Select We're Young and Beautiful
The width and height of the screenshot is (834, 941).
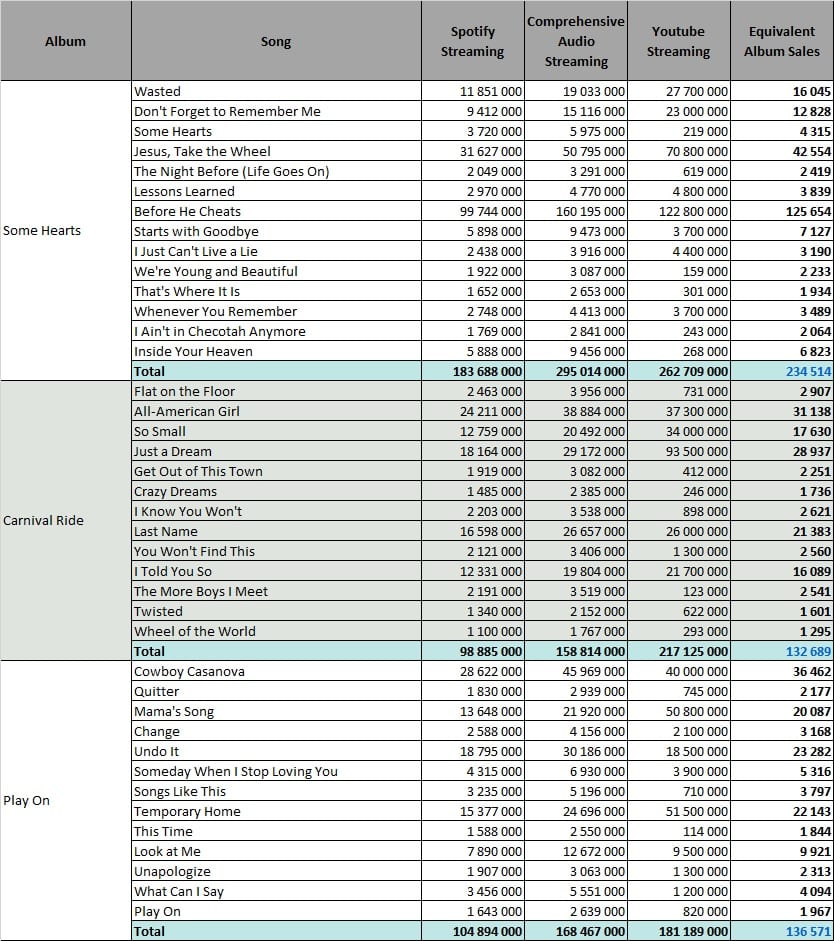(276, 271)
